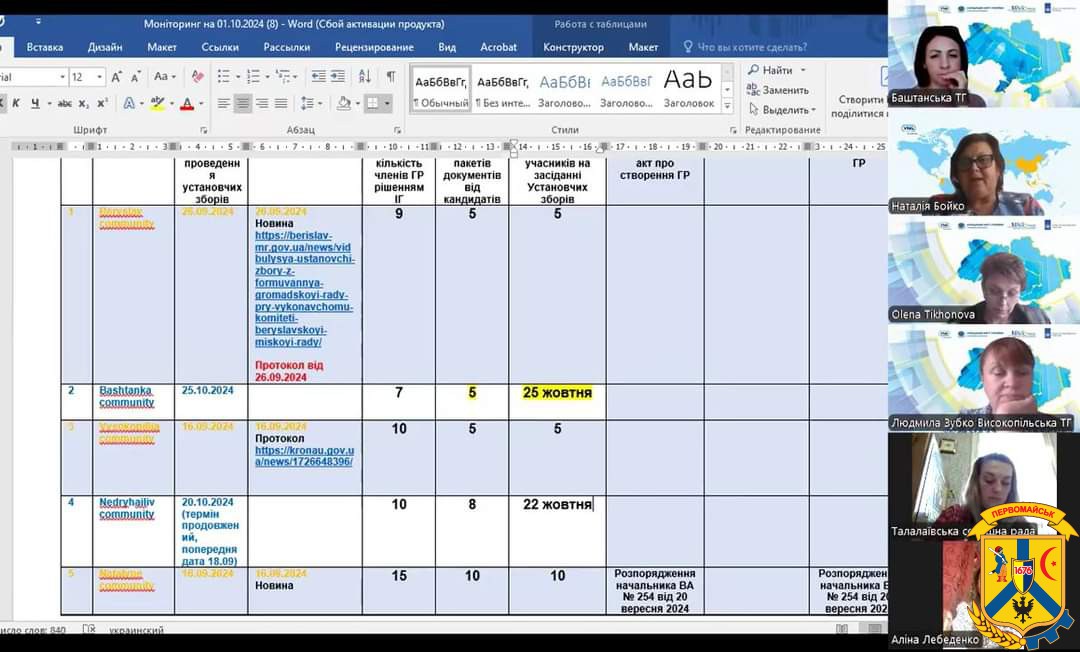Open the Вставка ribbon tab
The width and height of the screenshot is (1080, 652).
[x=45, y=48]
